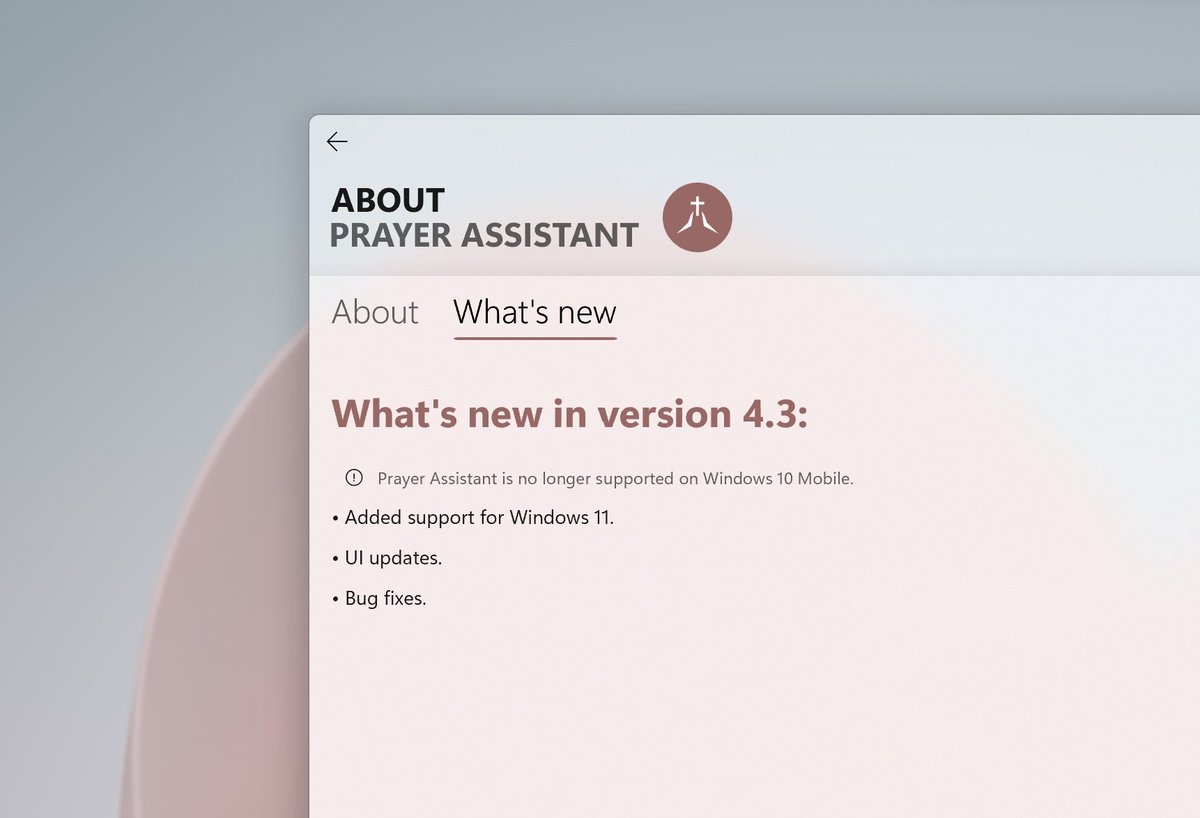Click the exclamation info icon
The width and height of the screenshot is (1200, 818).
[354, 477]
